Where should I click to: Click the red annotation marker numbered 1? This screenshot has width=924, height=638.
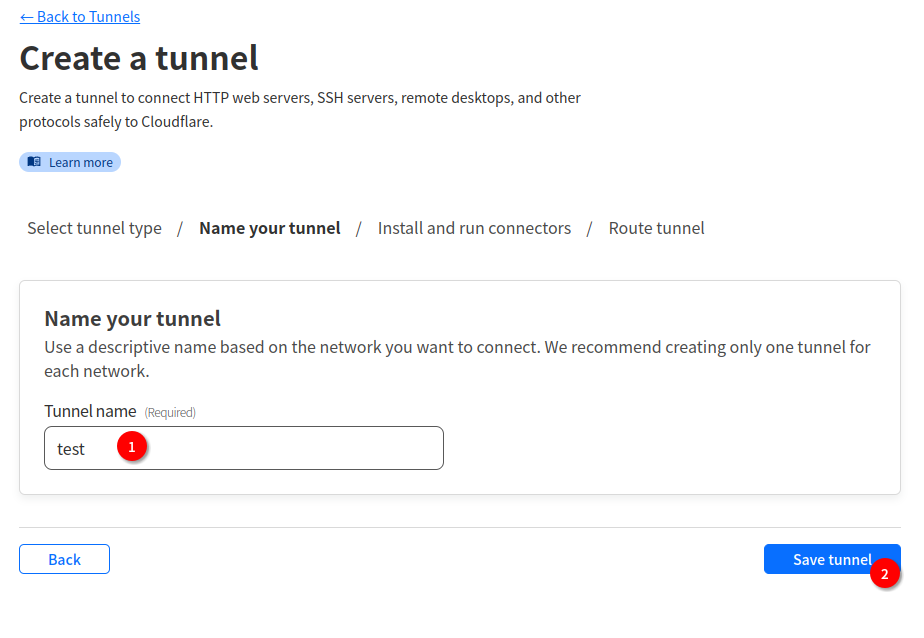(132, 446)
